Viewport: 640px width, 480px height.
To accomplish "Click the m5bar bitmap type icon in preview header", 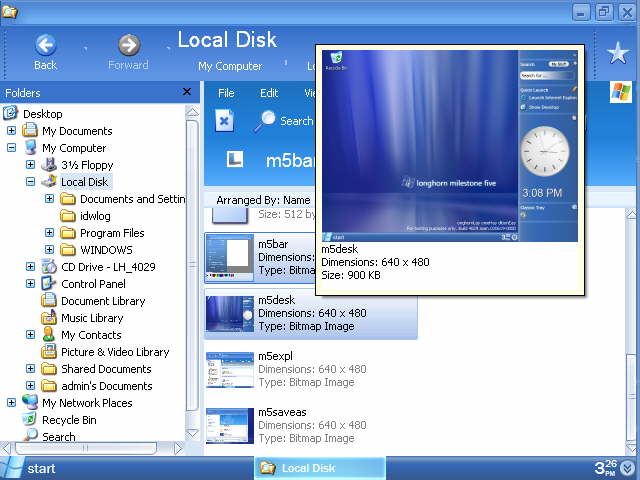I will [235, 160].
